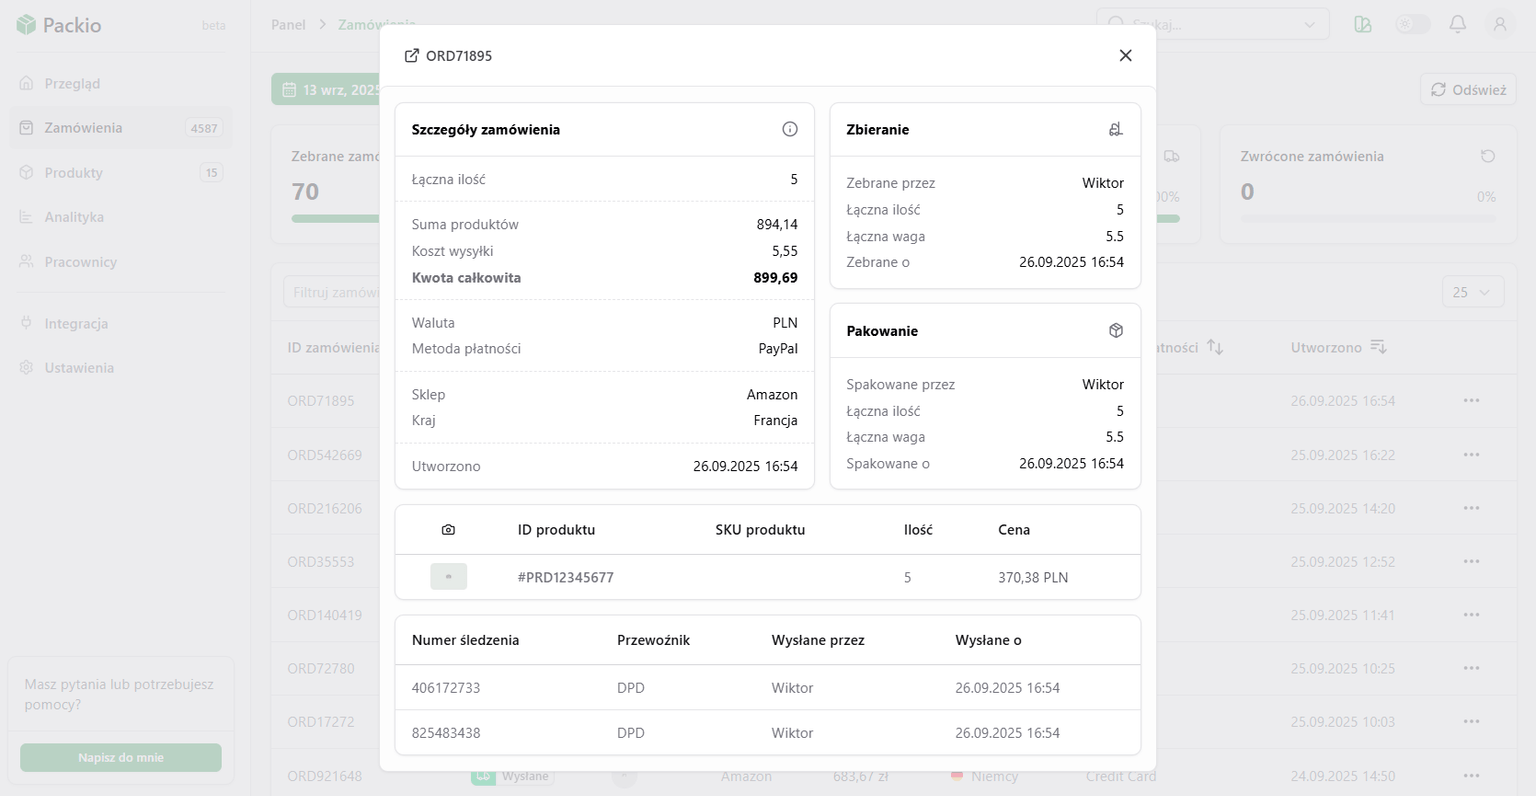Click the picking cart icon in Zbieranie
This screenshot has height=796, width=1536.
click(x=1115, y=129)
